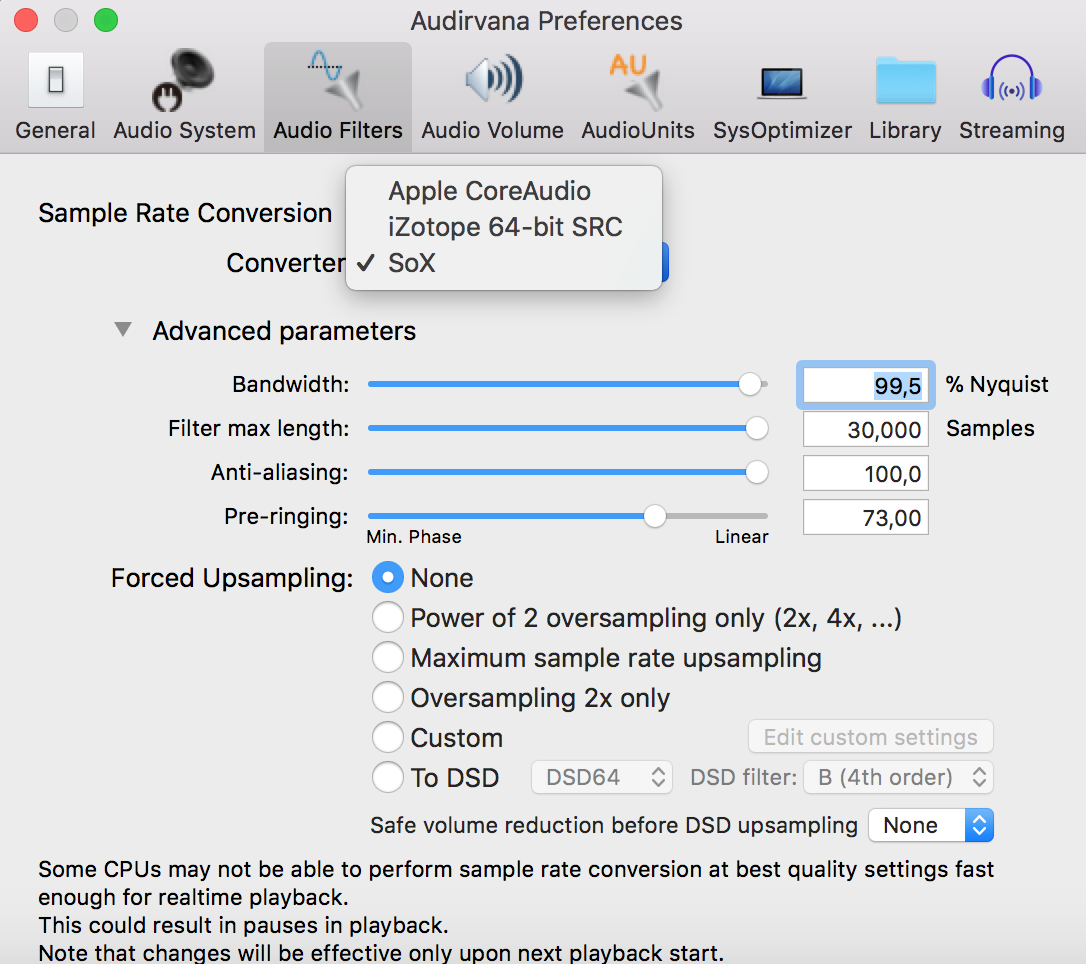Open the AudioUnits AU icon
This screenshot has height=964, width=1086.
coord(637,80)
